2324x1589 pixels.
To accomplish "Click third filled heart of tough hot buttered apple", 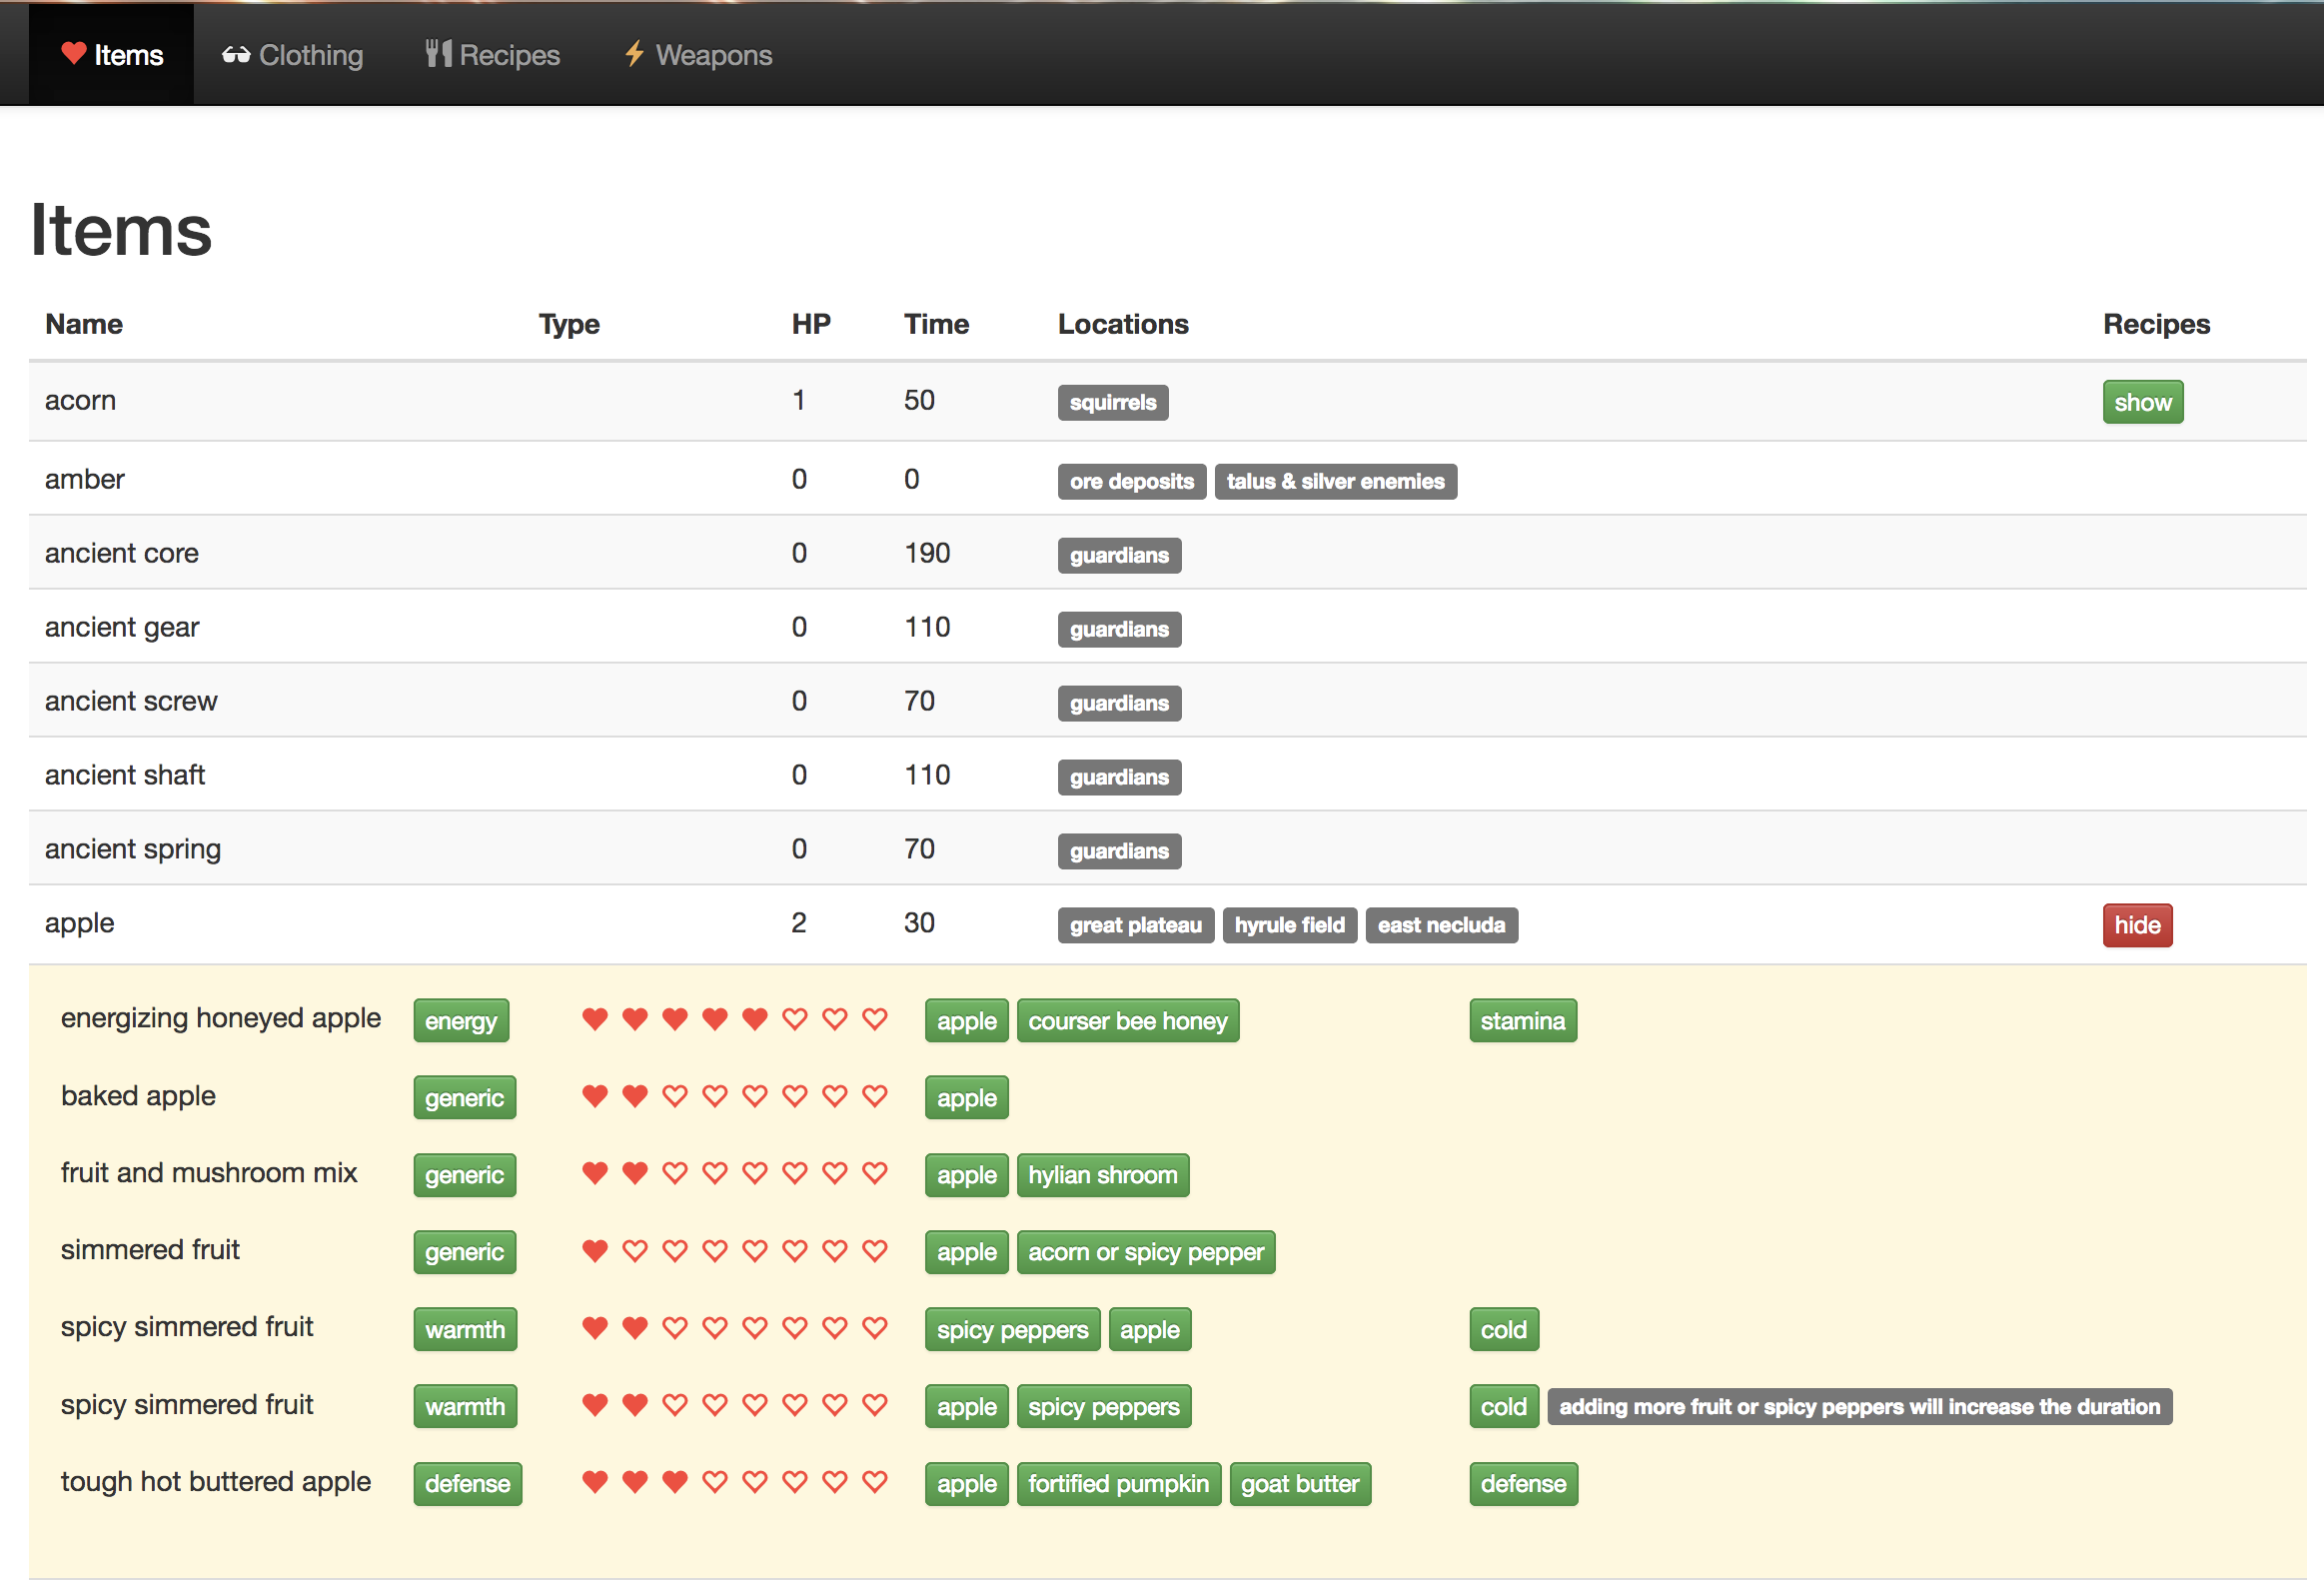I will coord(675,1483).
